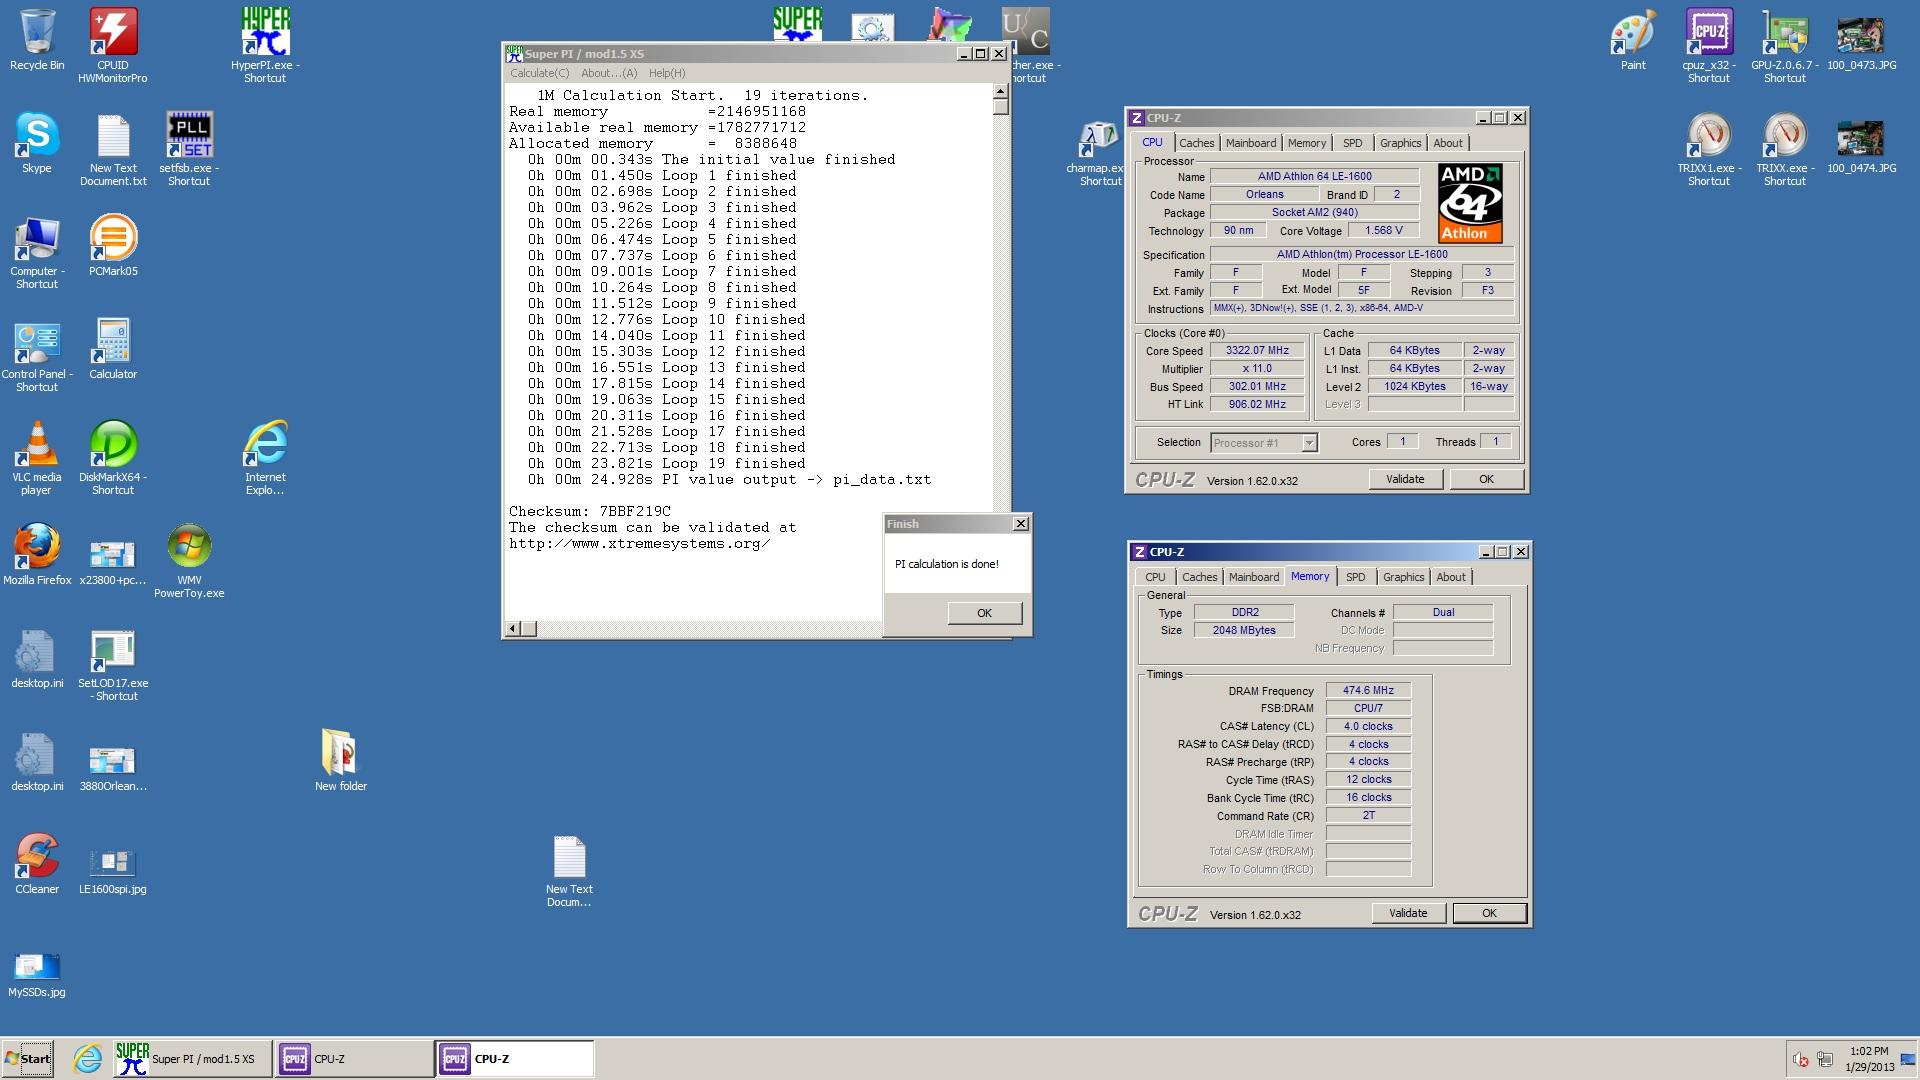Screen dimensions: 1920x1080
Task: Launch PCMark05 desktop icon
Action: click(113, 245)
